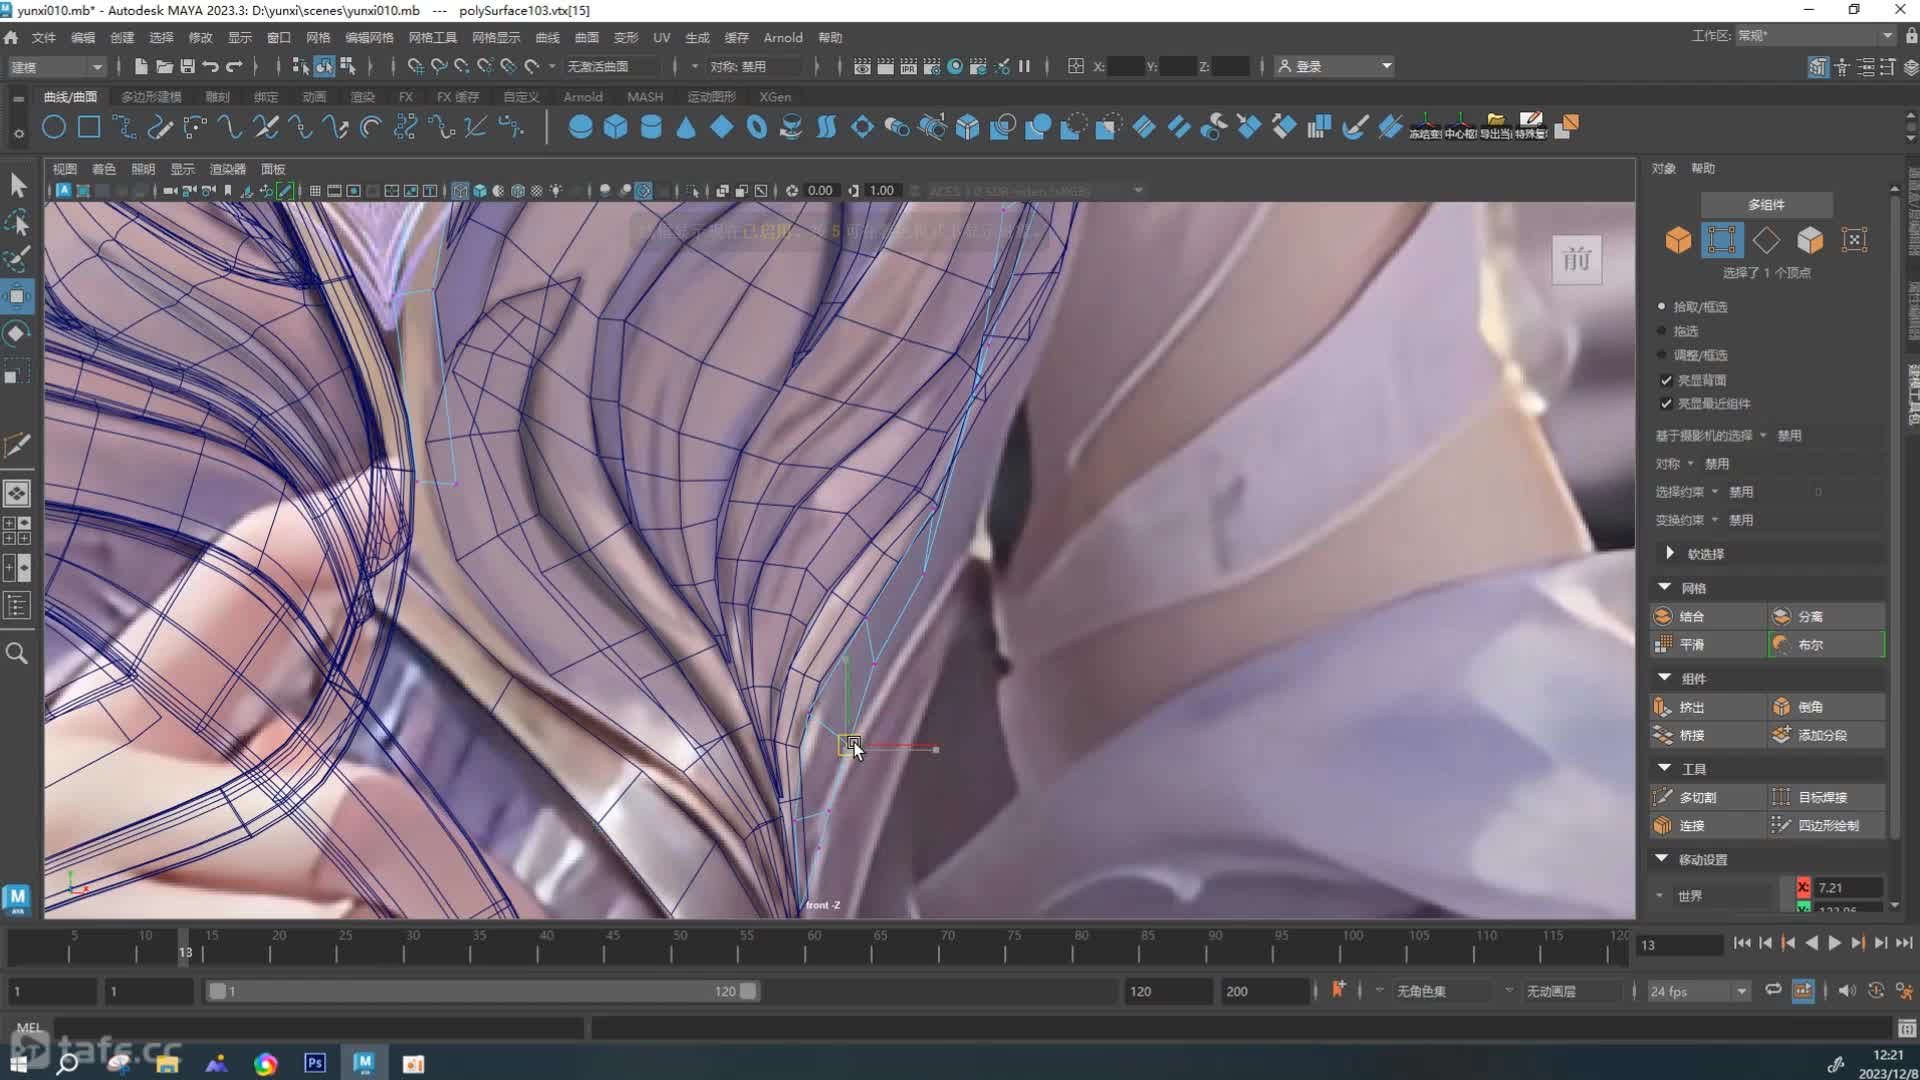Screen dimensions: 1920x1080
Task: Select edge component mode diamond icon
Action: (1766, 240)
